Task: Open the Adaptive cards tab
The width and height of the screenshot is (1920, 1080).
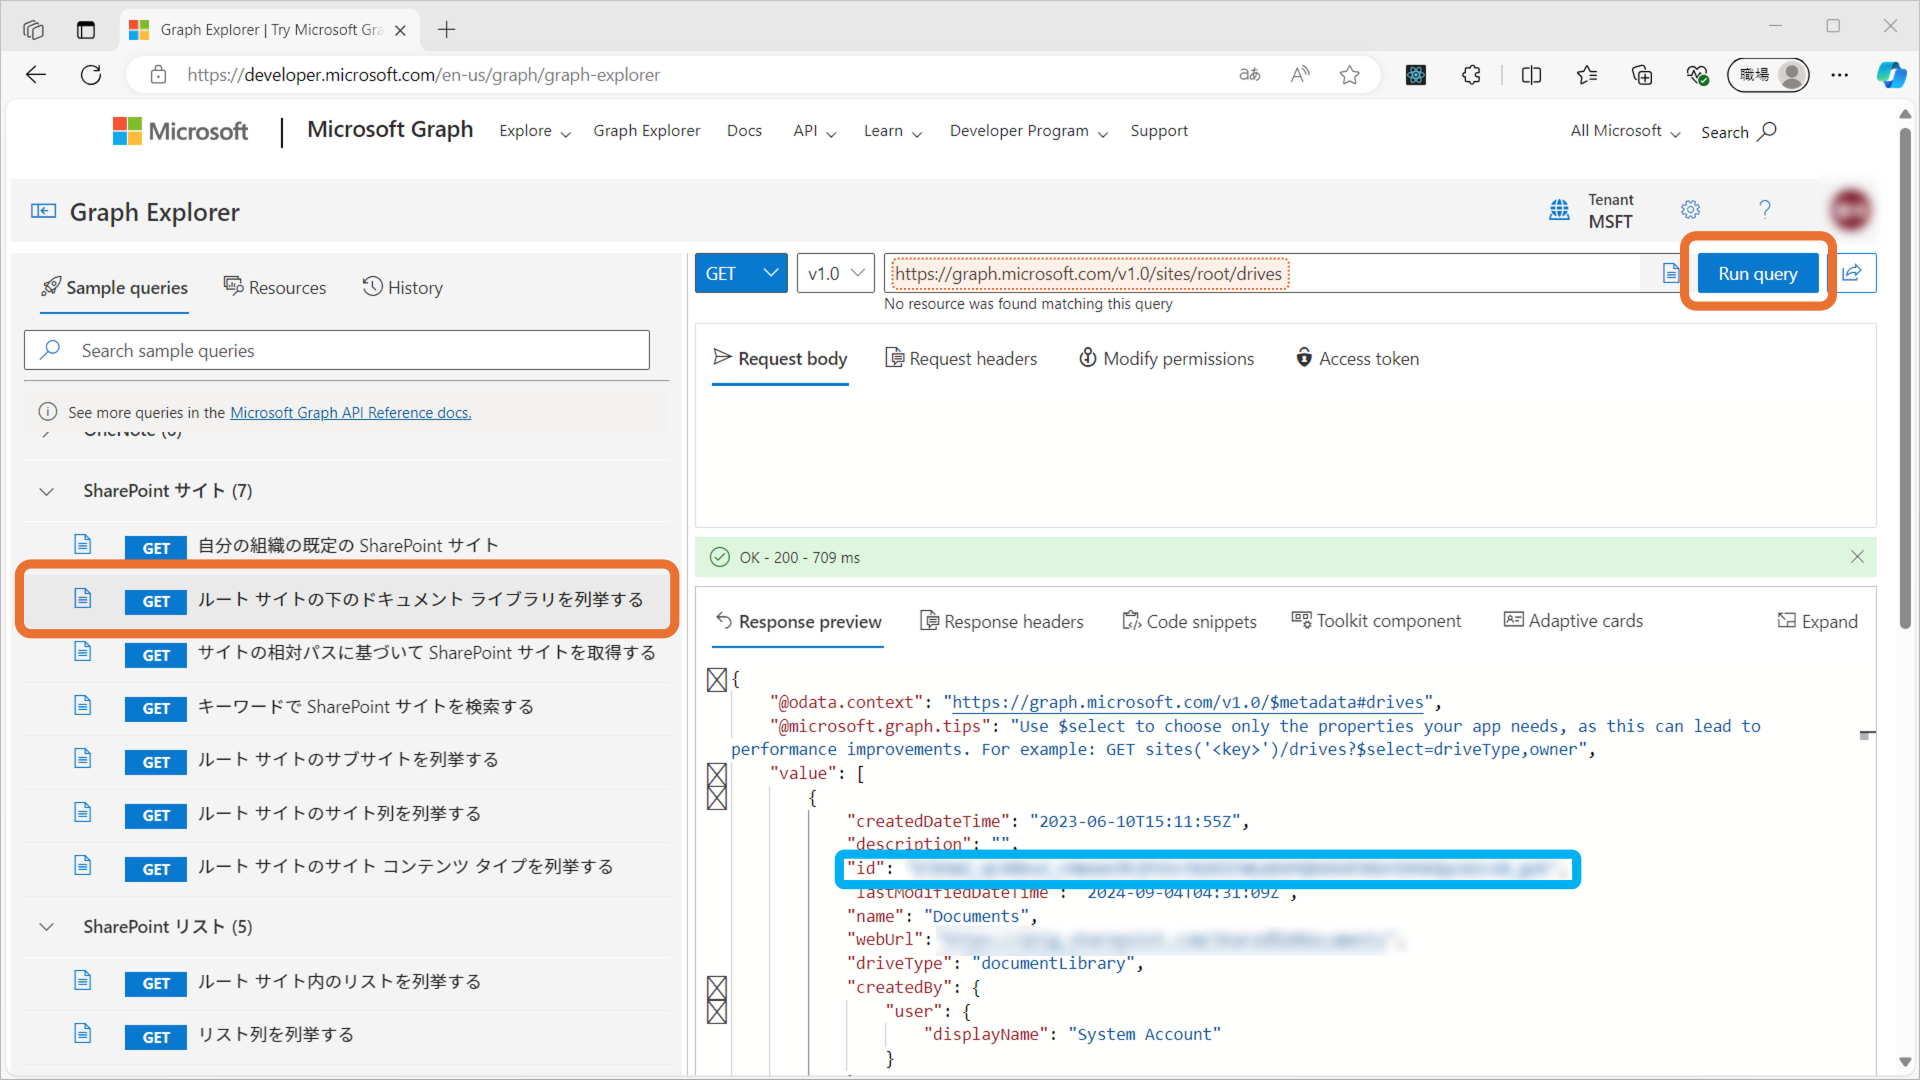Action: [x=1573, y=621]
